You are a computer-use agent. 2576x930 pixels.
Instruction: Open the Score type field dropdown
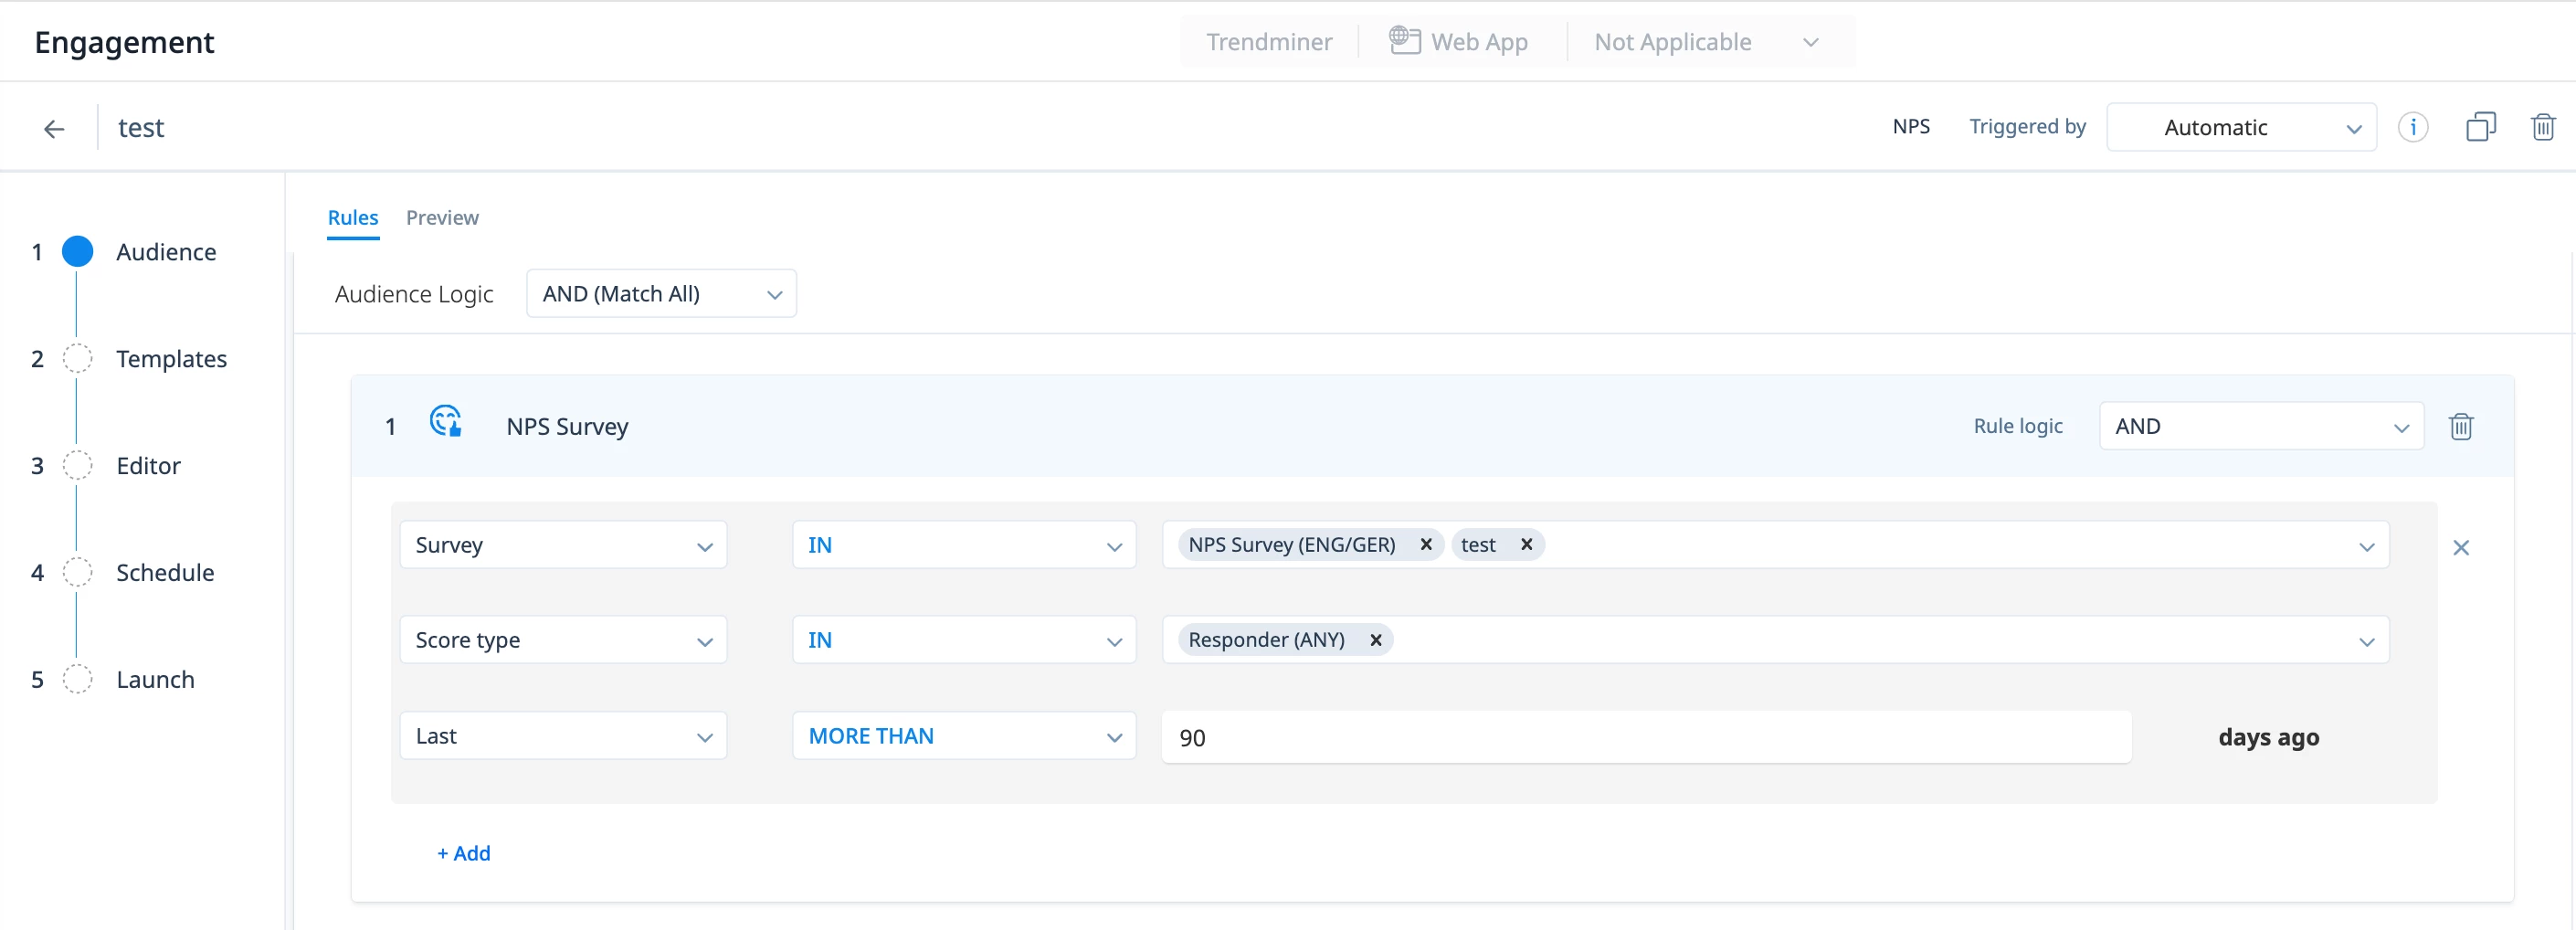[563, 640]
